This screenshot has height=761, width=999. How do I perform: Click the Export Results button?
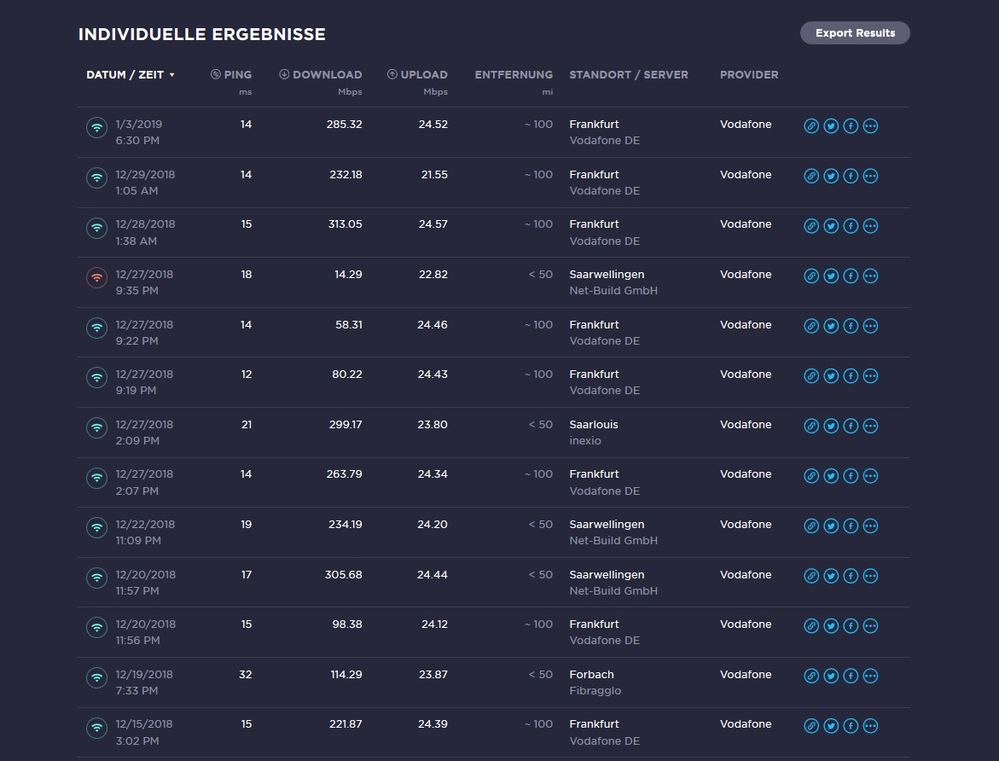click(854, 33)
